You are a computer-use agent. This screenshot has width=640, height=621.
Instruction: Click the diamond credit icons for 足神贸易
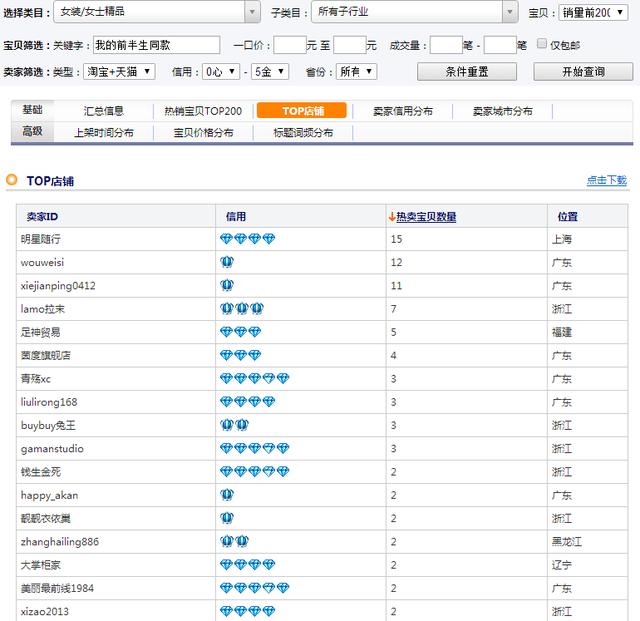[x=240, y=332]
